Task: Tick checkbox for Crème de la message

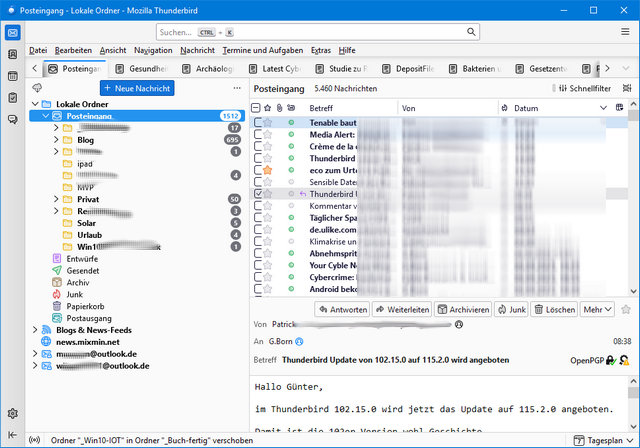Action: point(258,146)
